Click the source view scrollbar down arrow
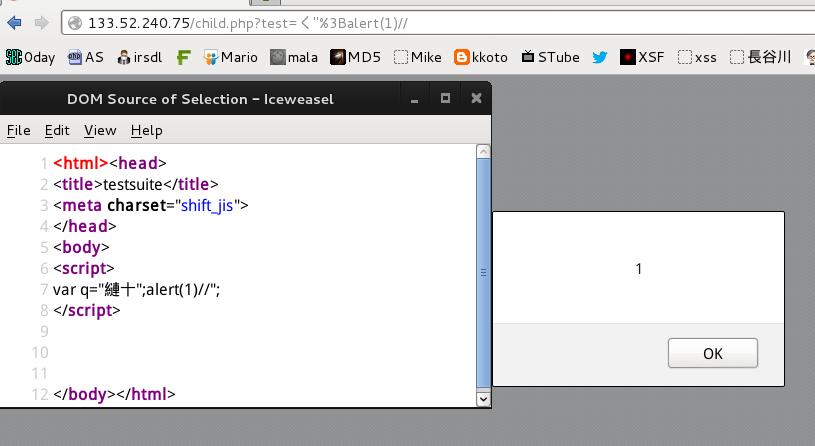The width and height of the screenshot is (815, 446). click(x=483, y=399)
